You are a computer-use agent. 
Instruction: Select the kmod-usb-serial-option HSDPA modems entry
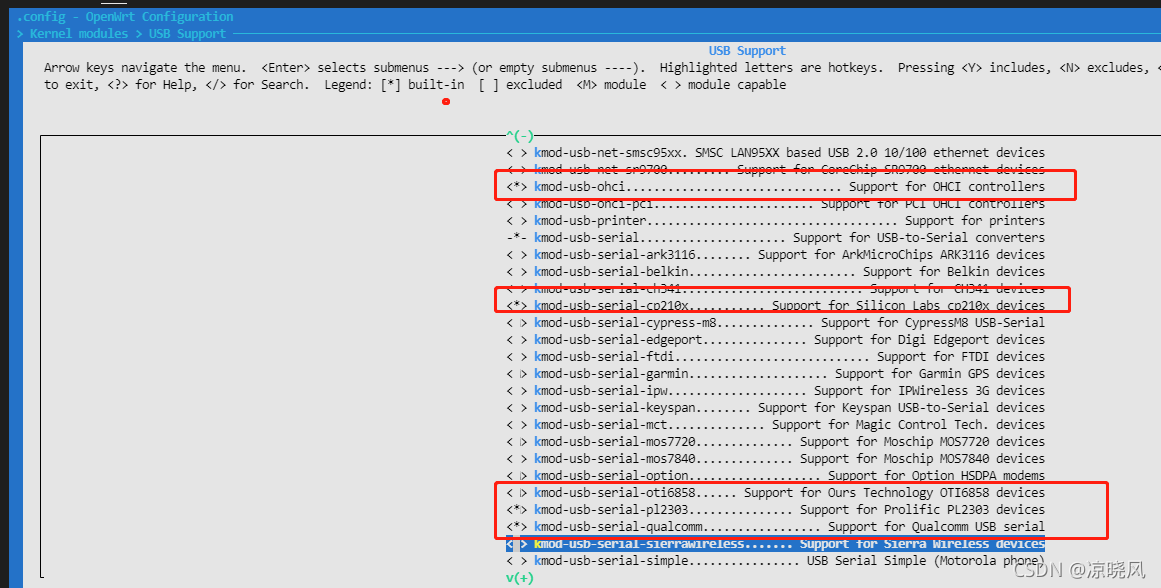775,475
